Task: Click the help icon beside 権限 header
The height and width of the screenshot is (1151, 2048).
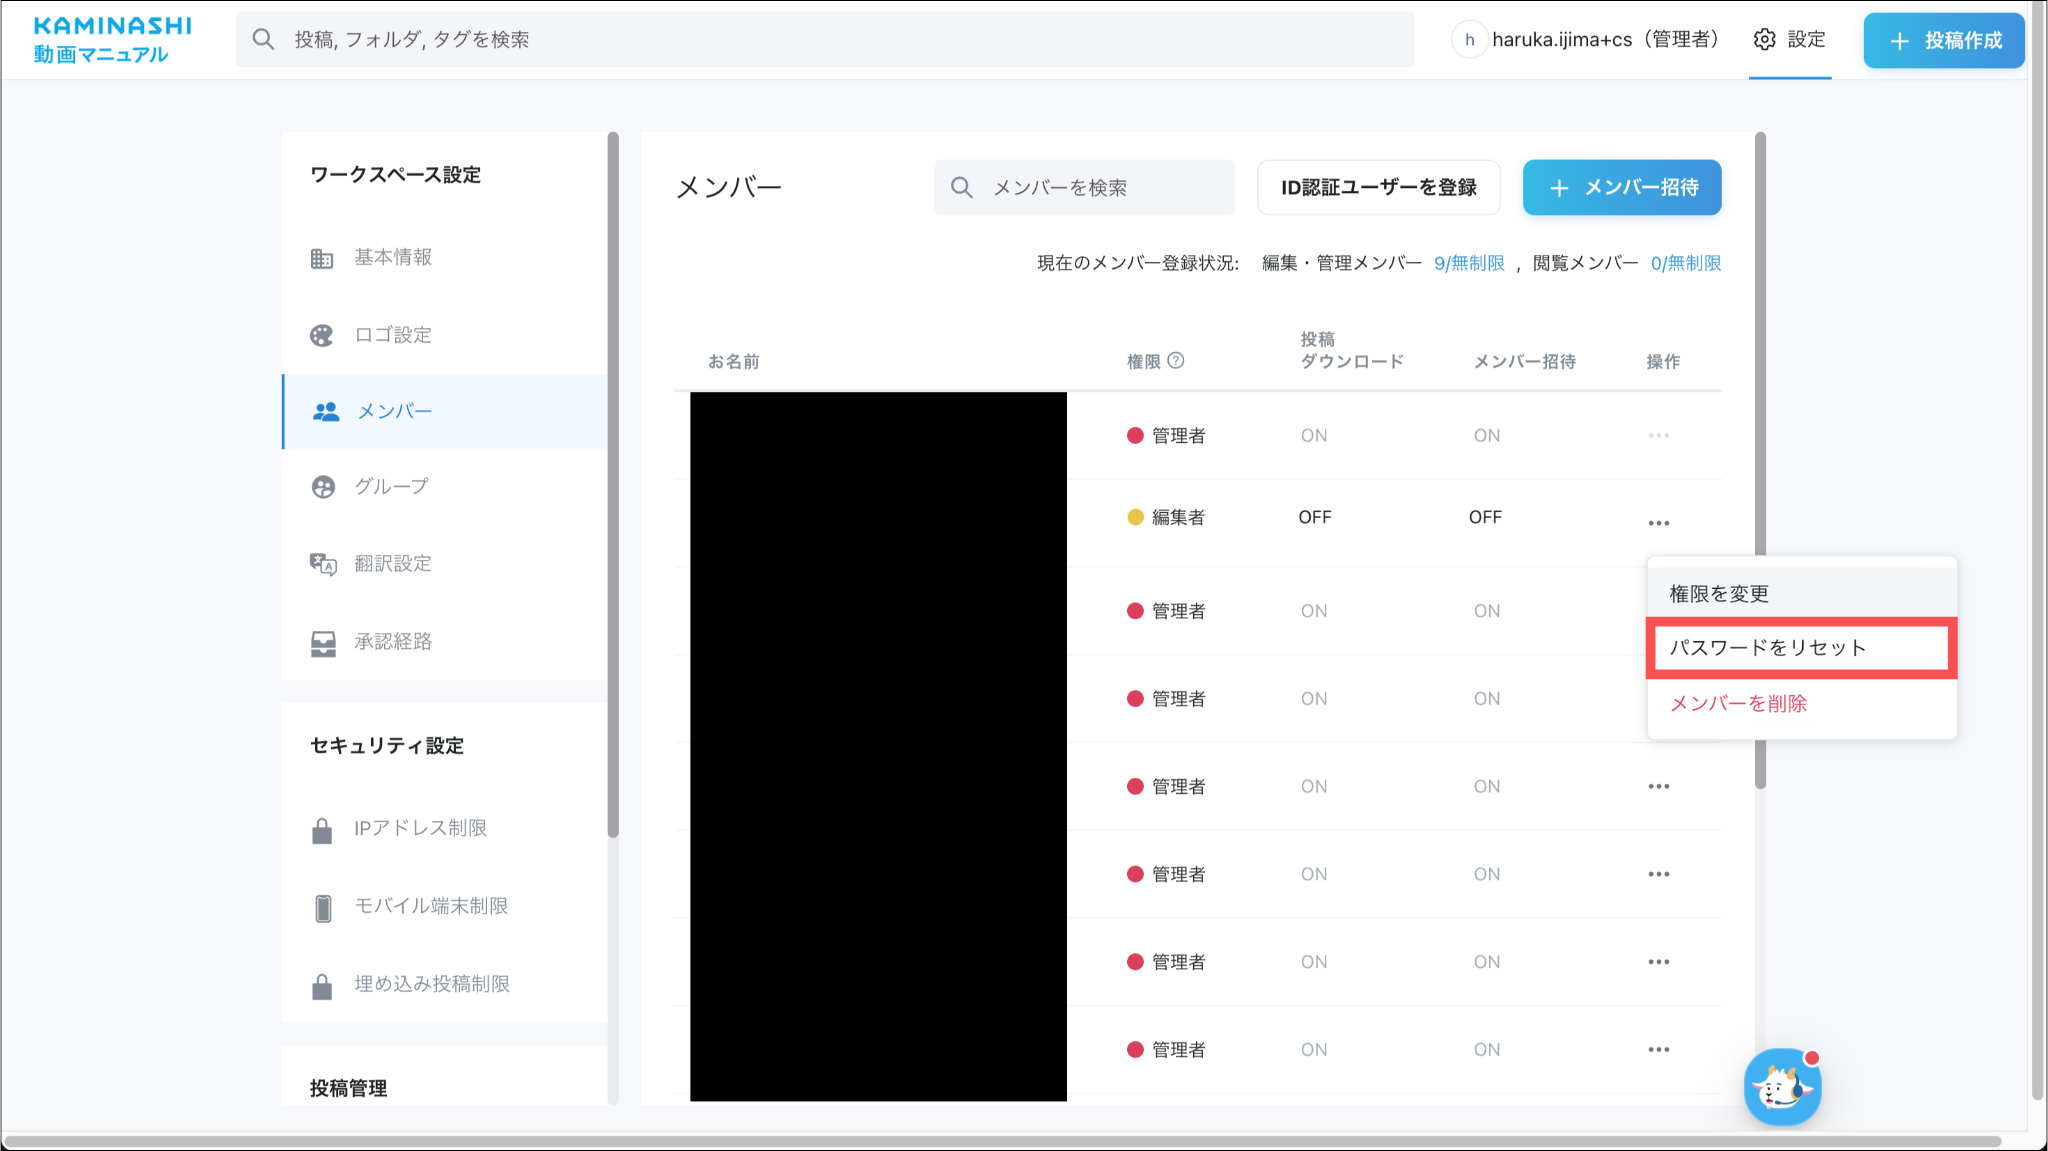Action: point(1176,360)
